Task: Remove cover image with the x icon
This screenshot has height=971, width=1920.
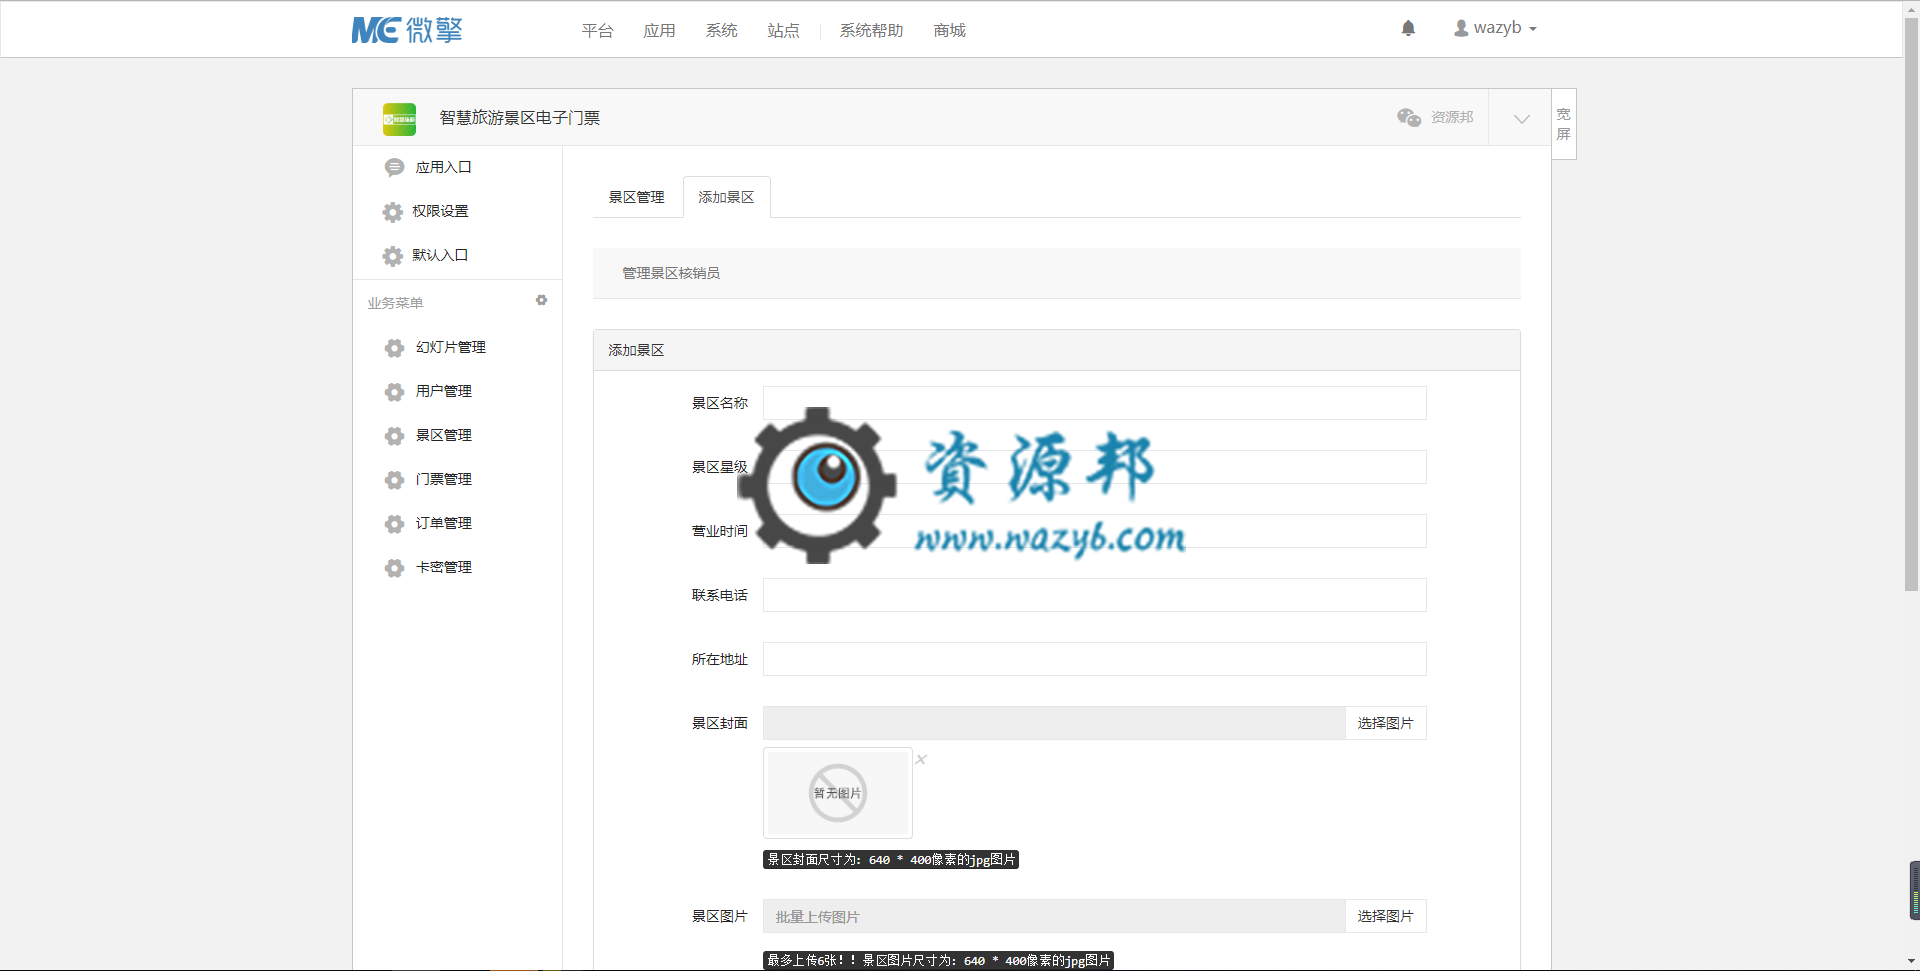Action: tap(921, 759)
